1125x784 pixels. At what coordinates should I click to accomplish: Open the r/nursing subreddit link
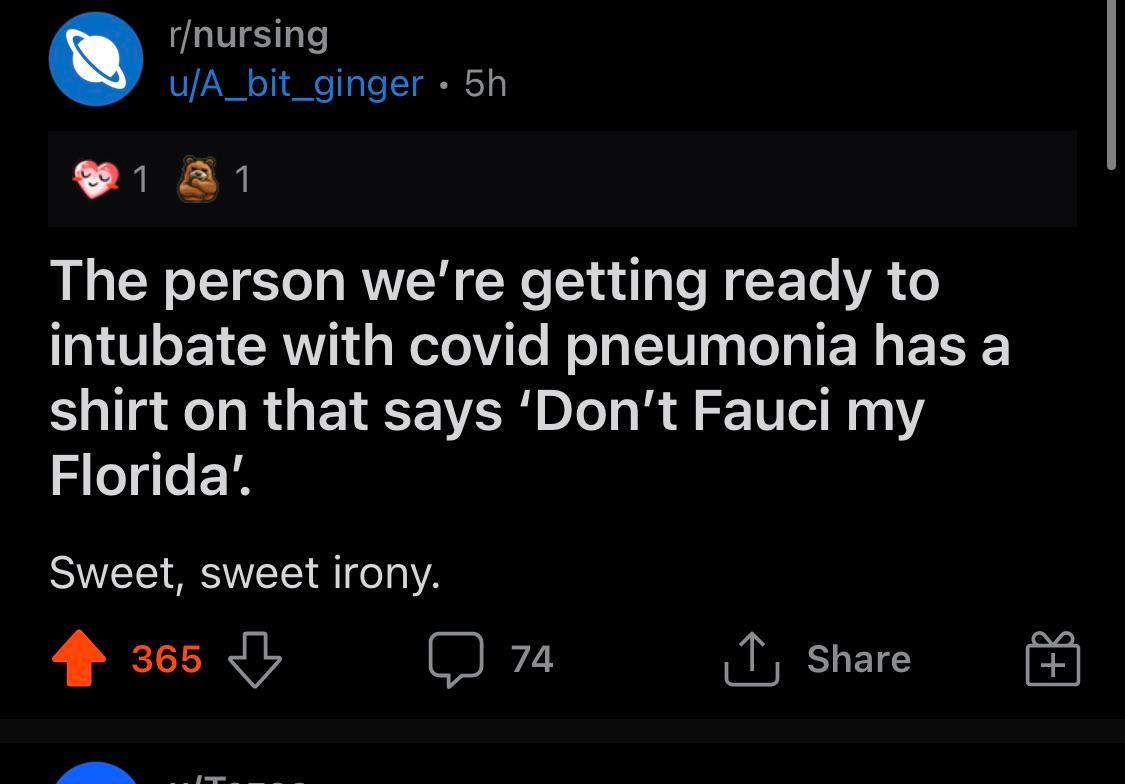coord(248,35)
